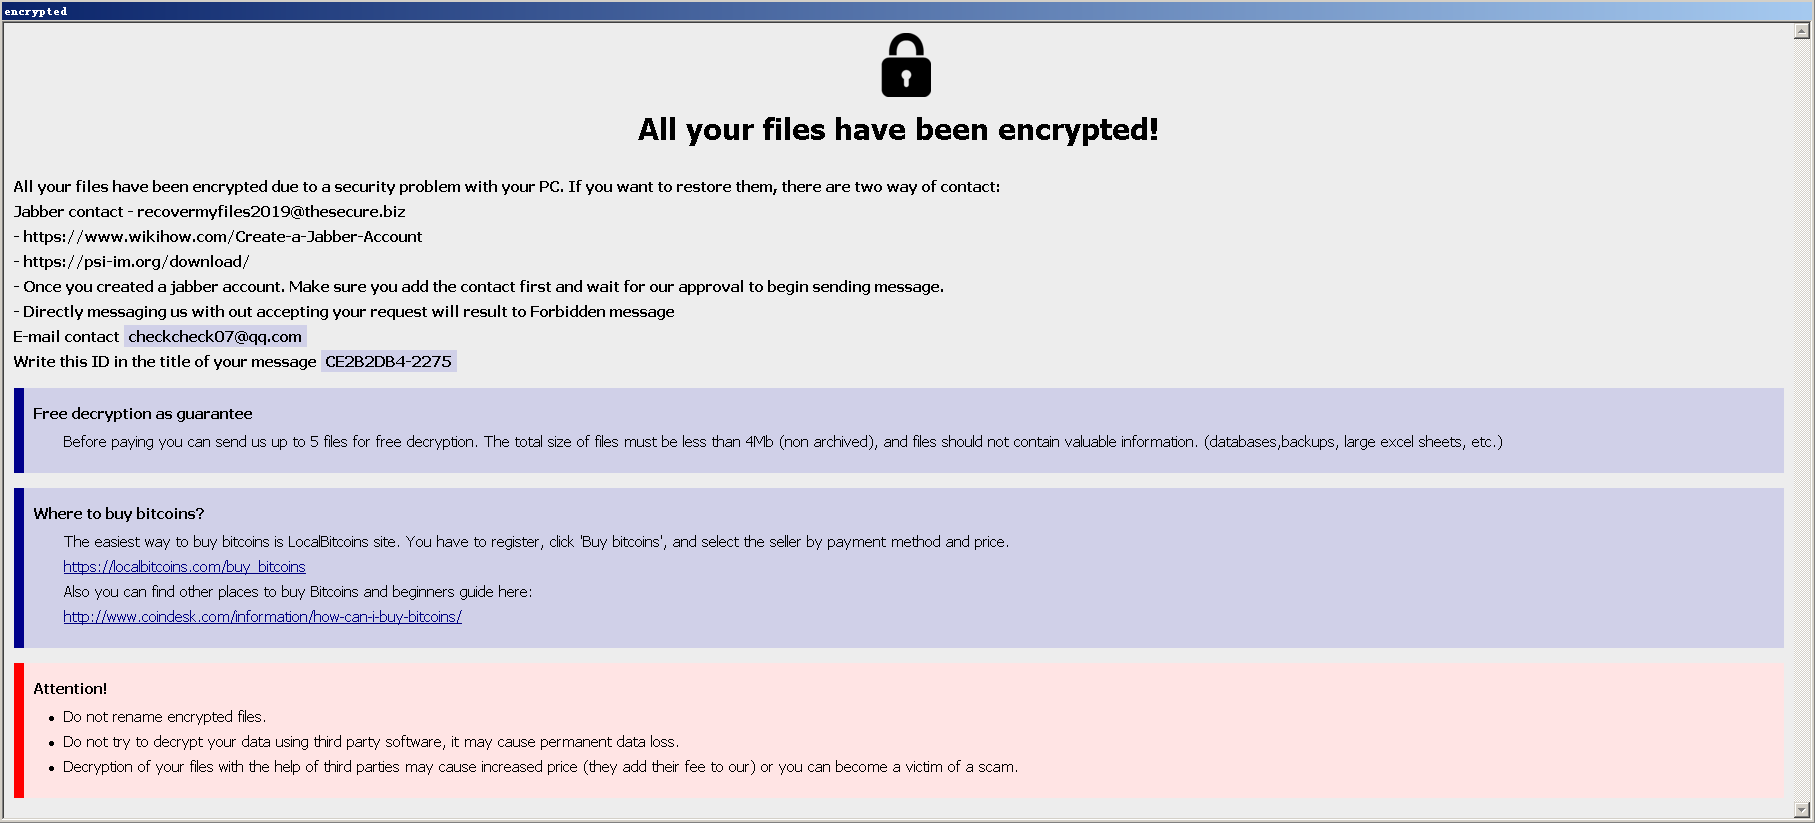
Task: Click the 'Do not rename encrypted files' bullet
Action: tap(165, 717)
